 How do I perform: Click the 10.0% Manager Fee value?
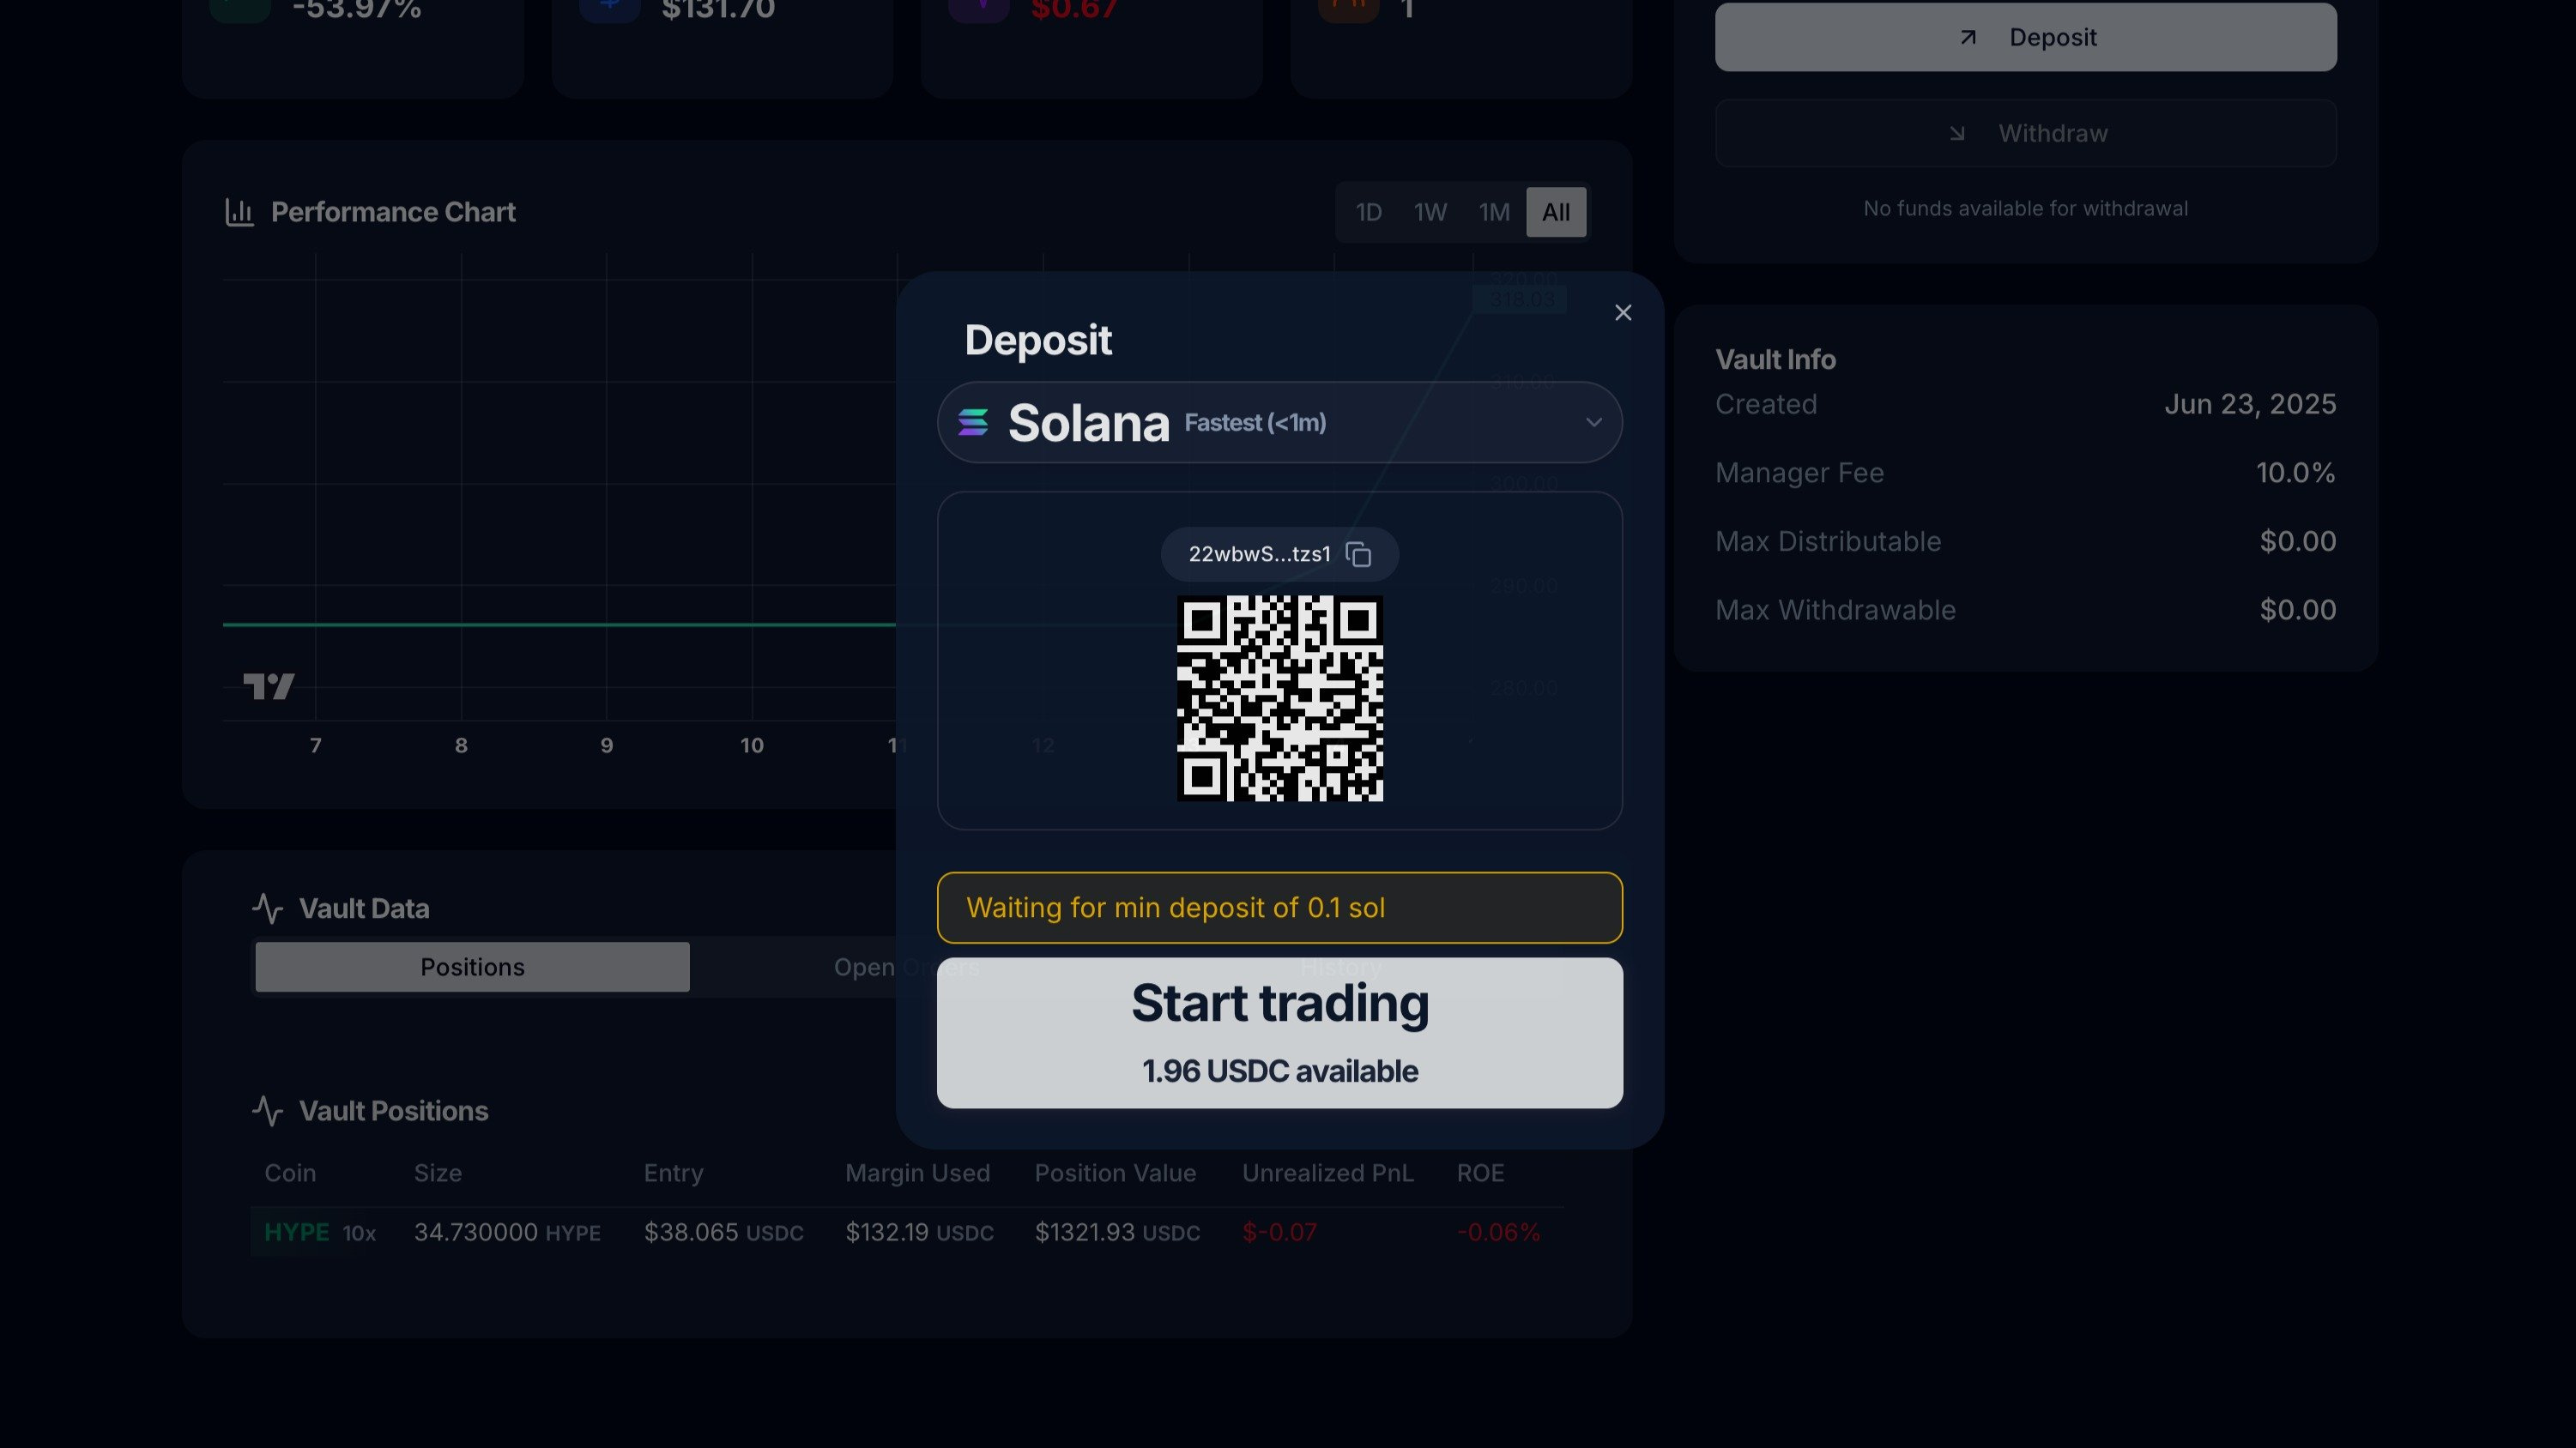pyautogui.click(x=2295, y=473)
